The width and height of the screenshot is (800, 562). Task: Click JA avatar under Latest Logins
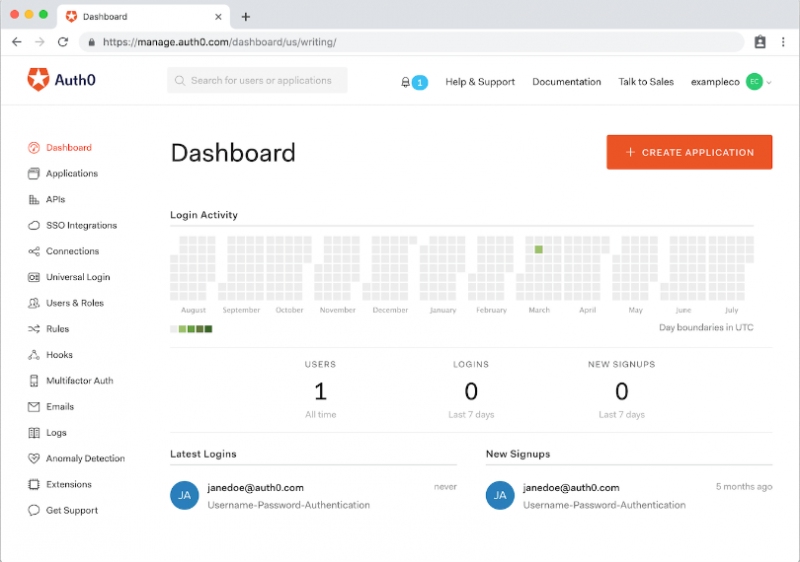click(x=184, y=495)
